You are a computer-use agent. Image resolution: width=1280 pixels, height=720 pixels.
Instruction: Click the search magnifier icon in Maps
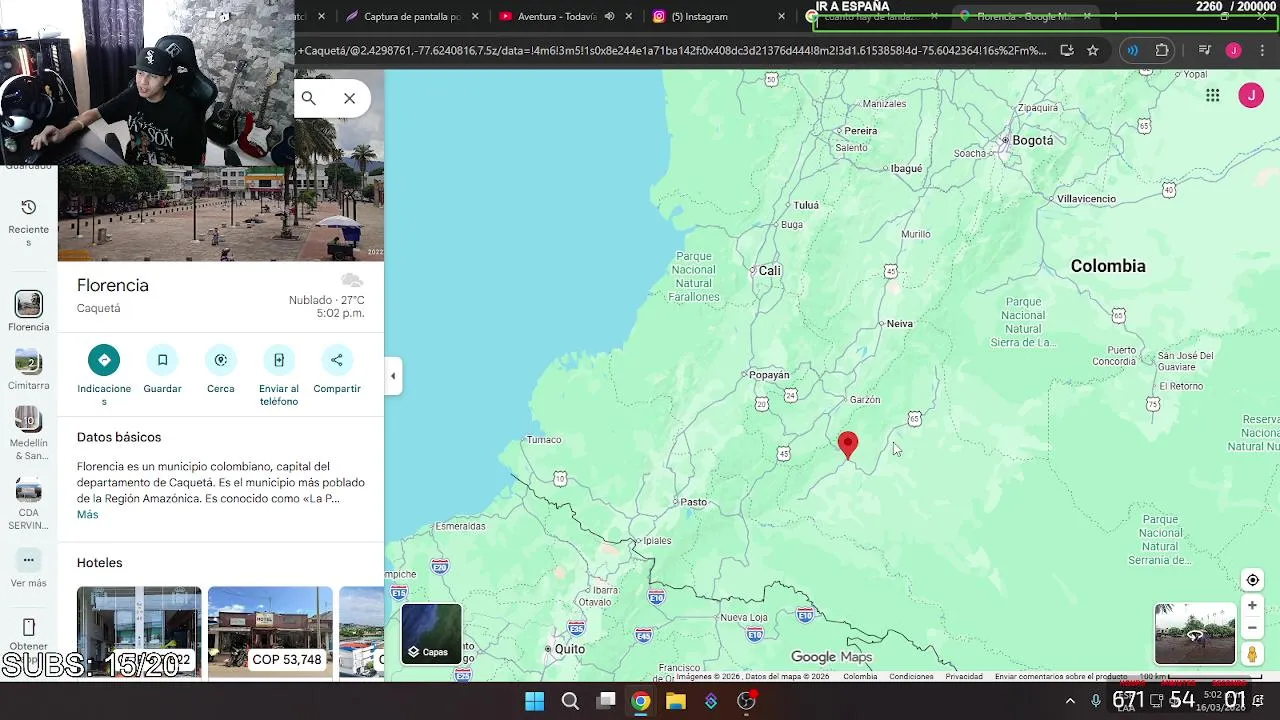tap(309, 98)
